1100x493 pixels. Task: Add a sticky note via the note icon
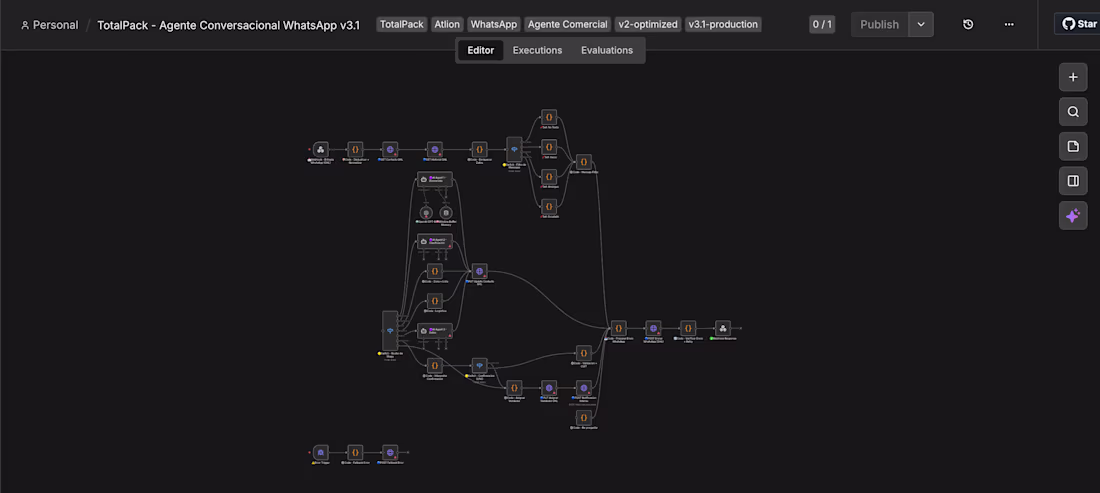[1073, 146]
